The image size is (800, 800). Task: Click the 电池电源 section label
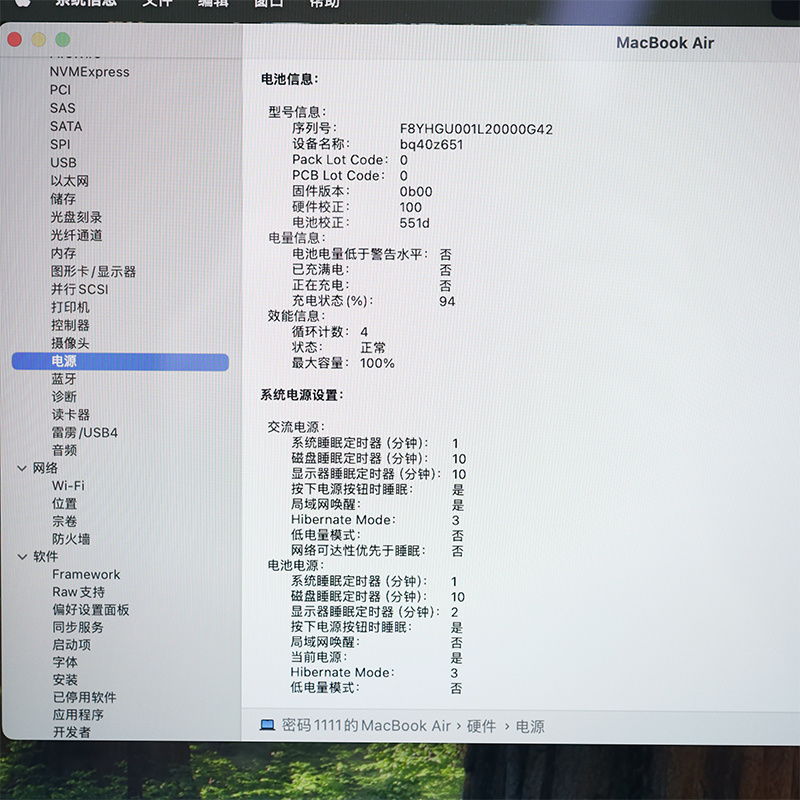click(x=296, y=565)
